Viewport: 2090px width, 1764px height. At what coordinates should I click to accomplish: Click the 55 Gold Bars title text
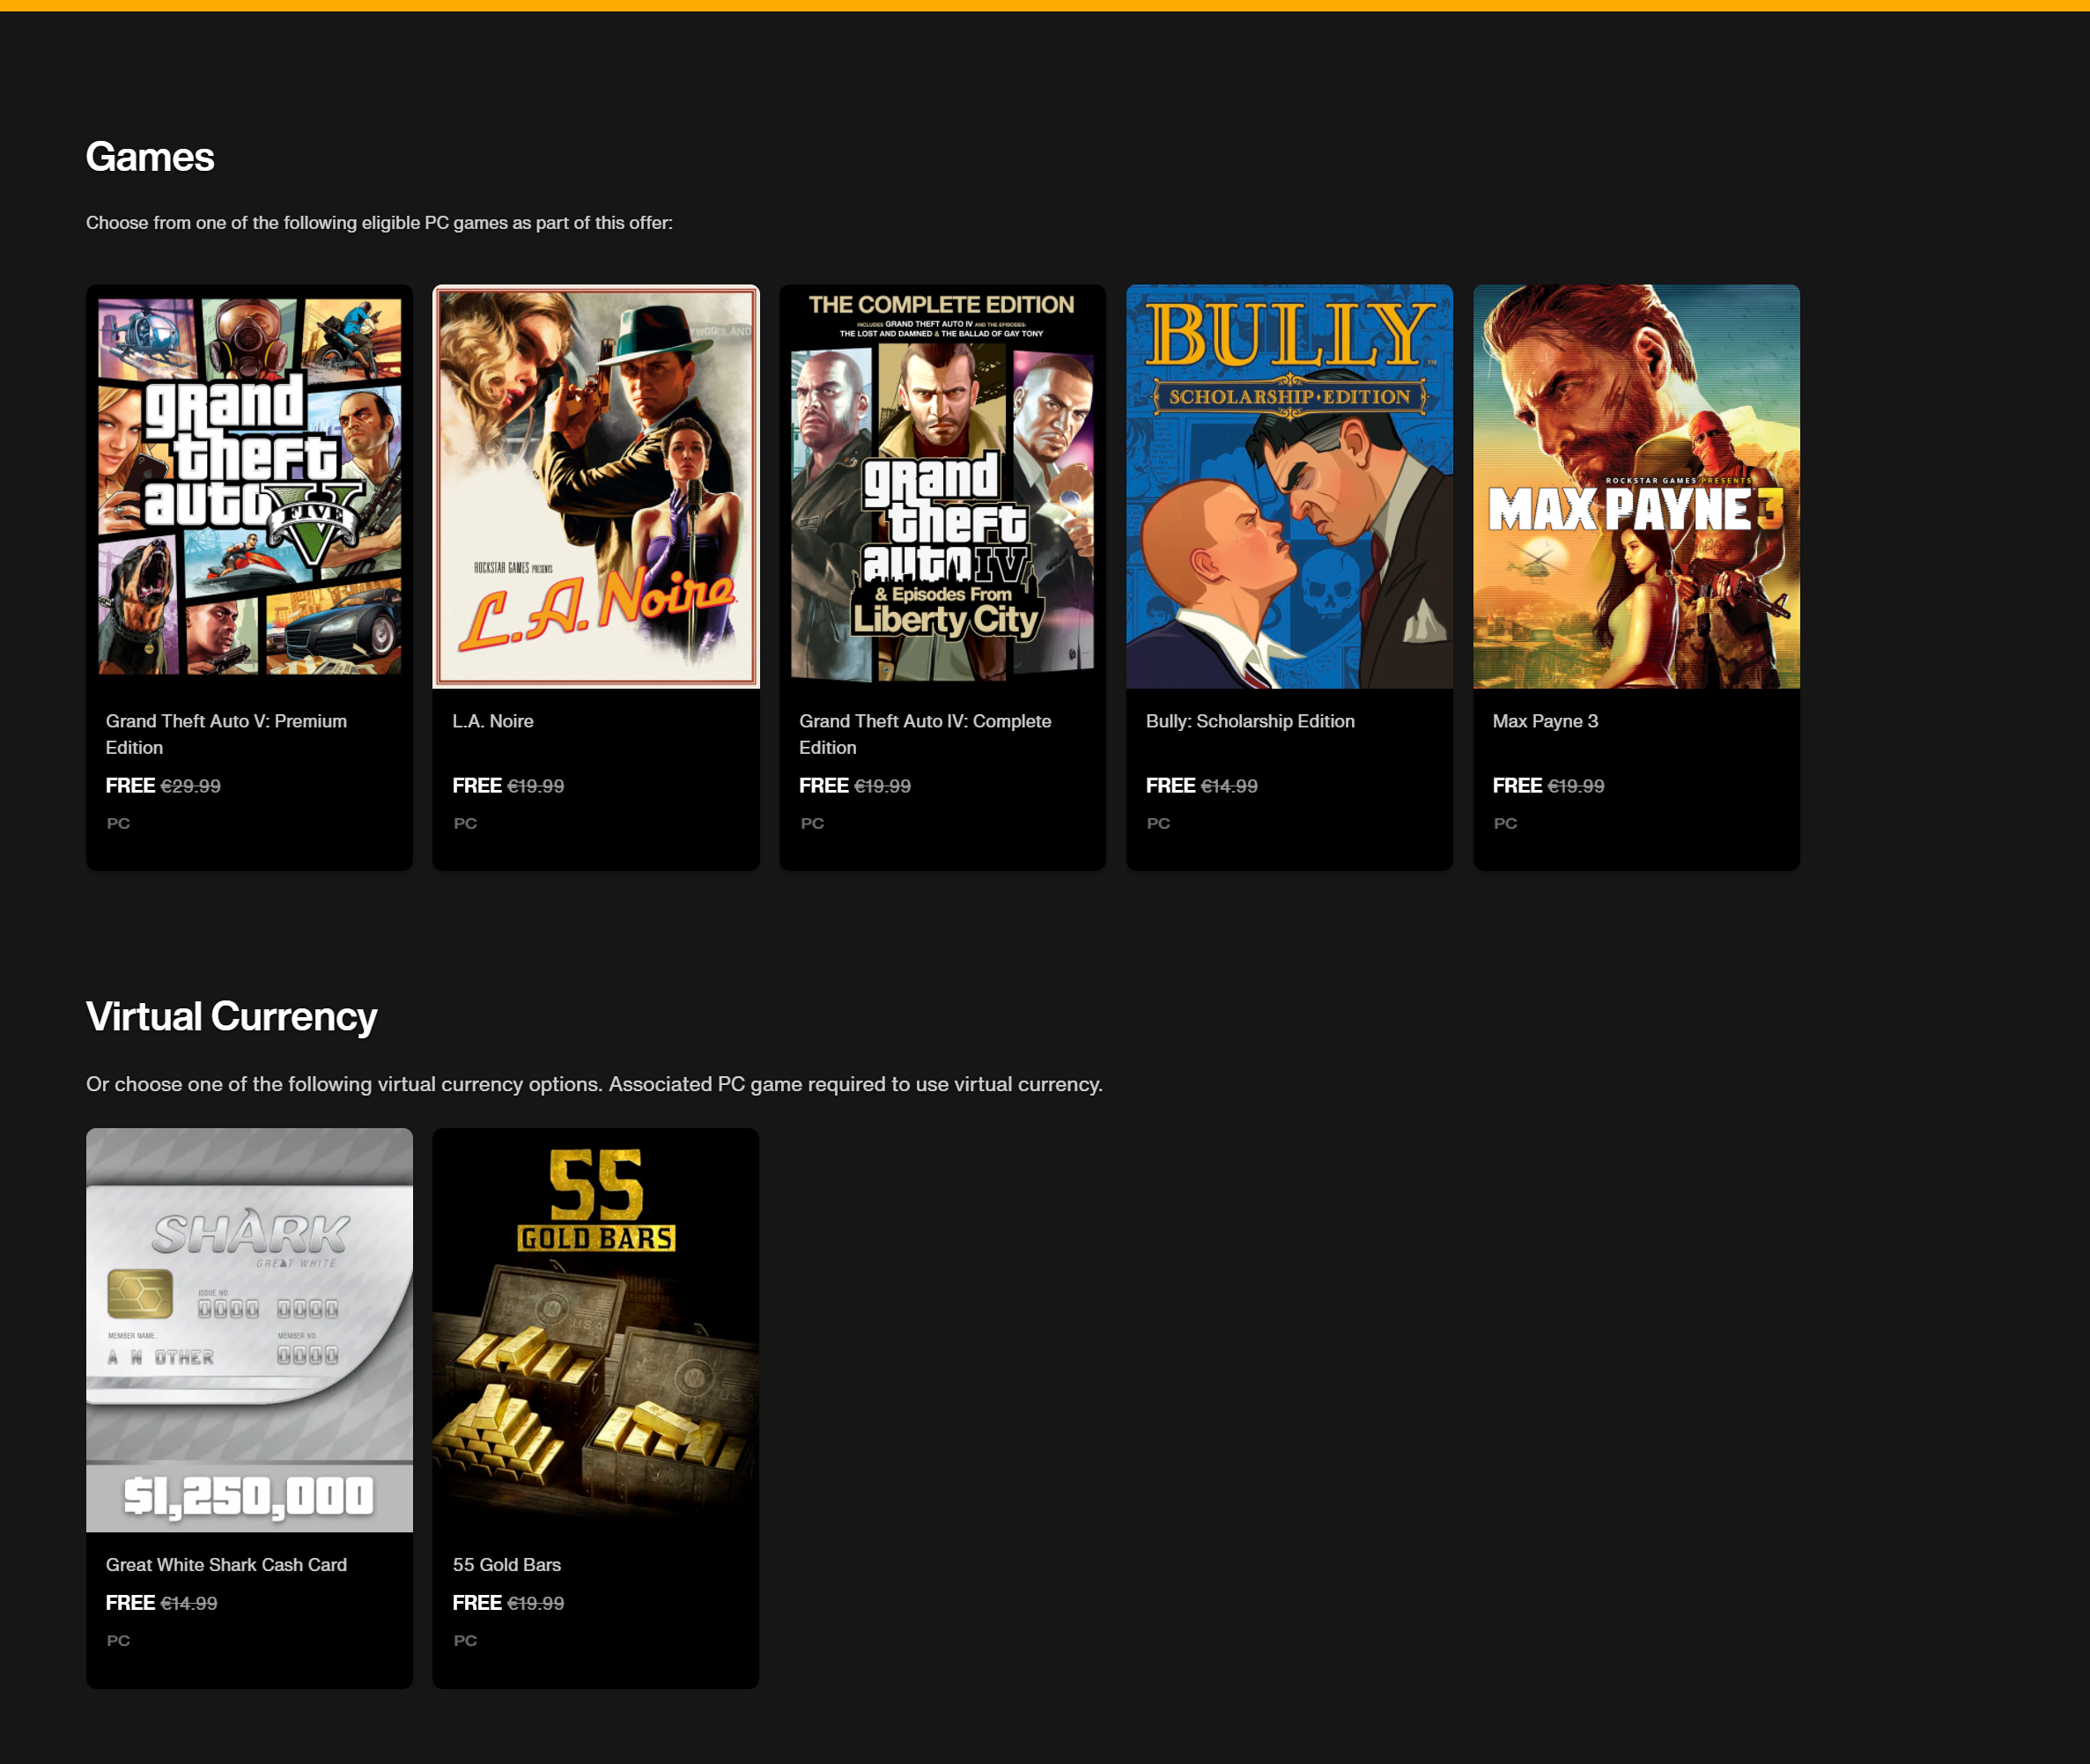tap(506, 1564)
